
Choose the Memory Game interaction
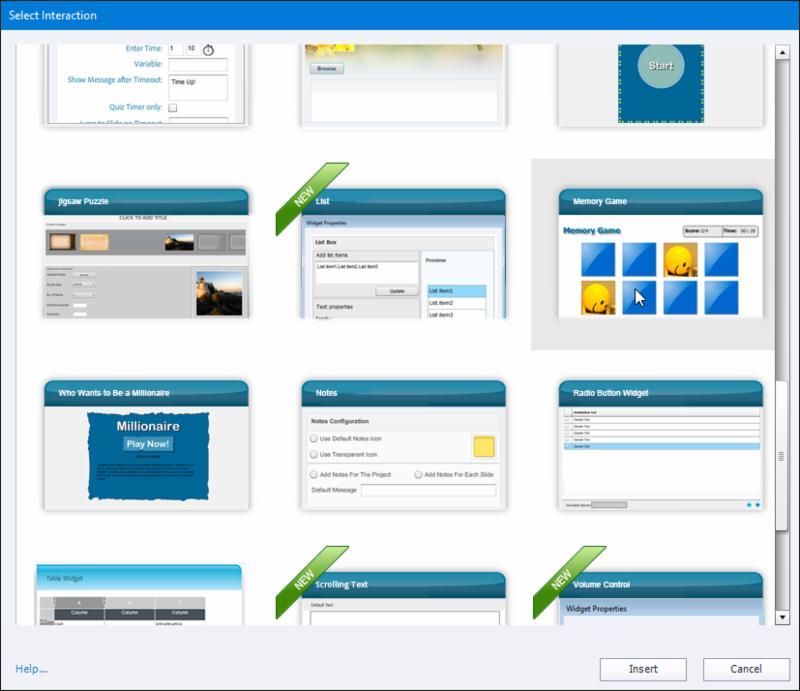coord(661,254)
